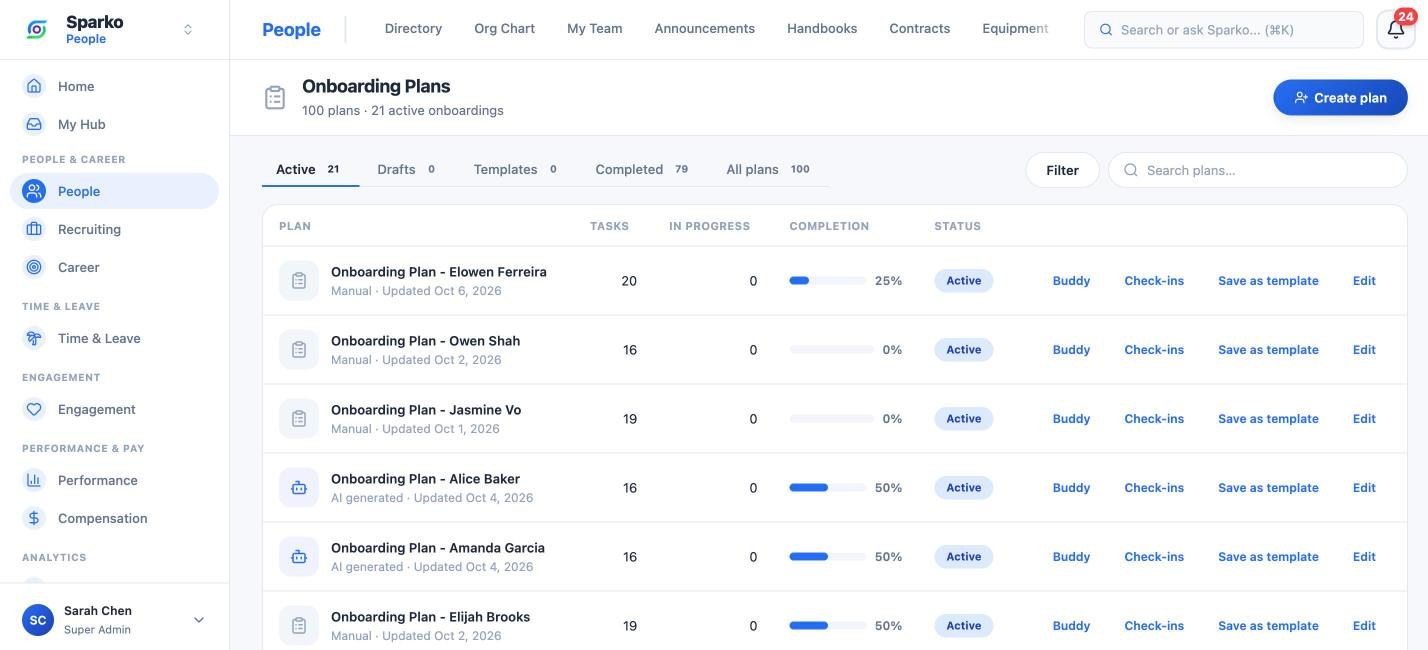Viewport: 1428px width, 650px height.
Task: Click the Create plan button
Action: pyautogui.click(x=1340, y=97)
